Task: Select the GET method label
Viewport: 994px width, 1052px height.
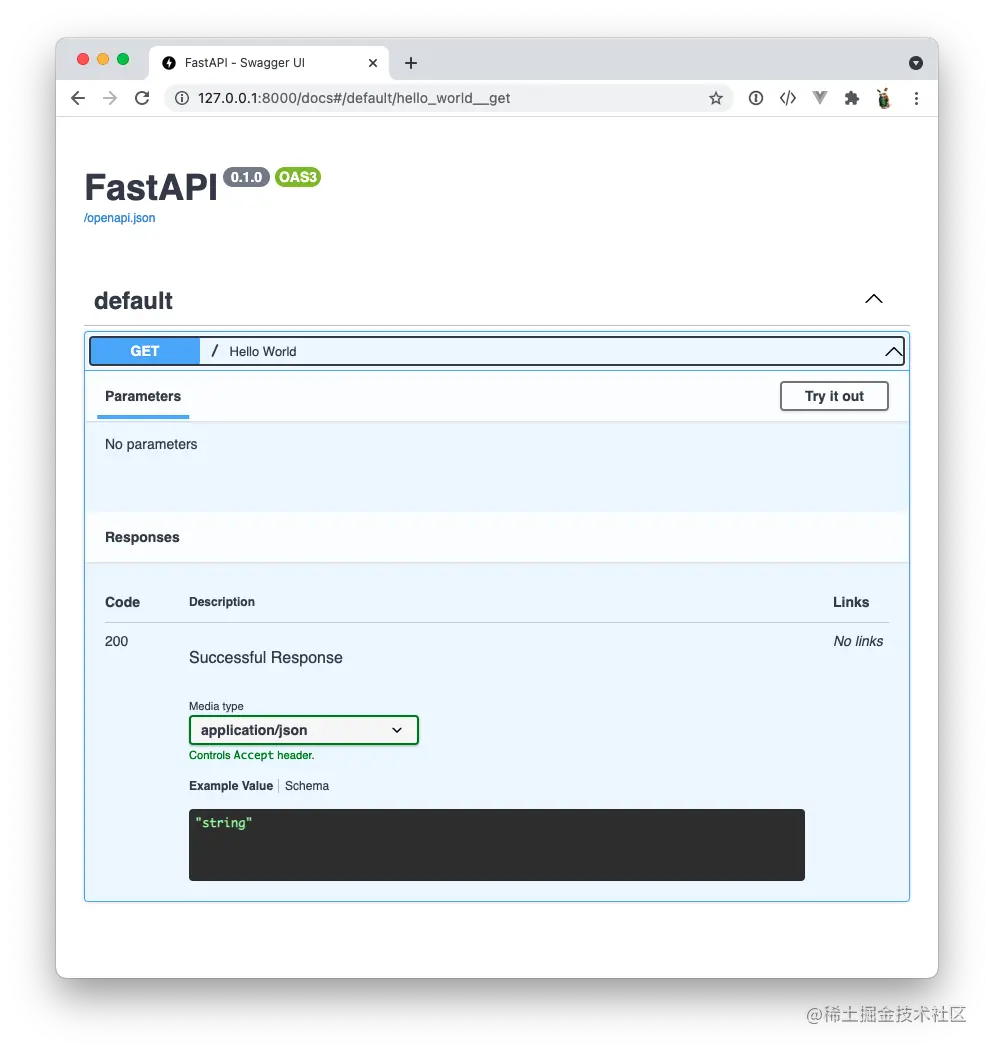Action: [x=144, y=351]
